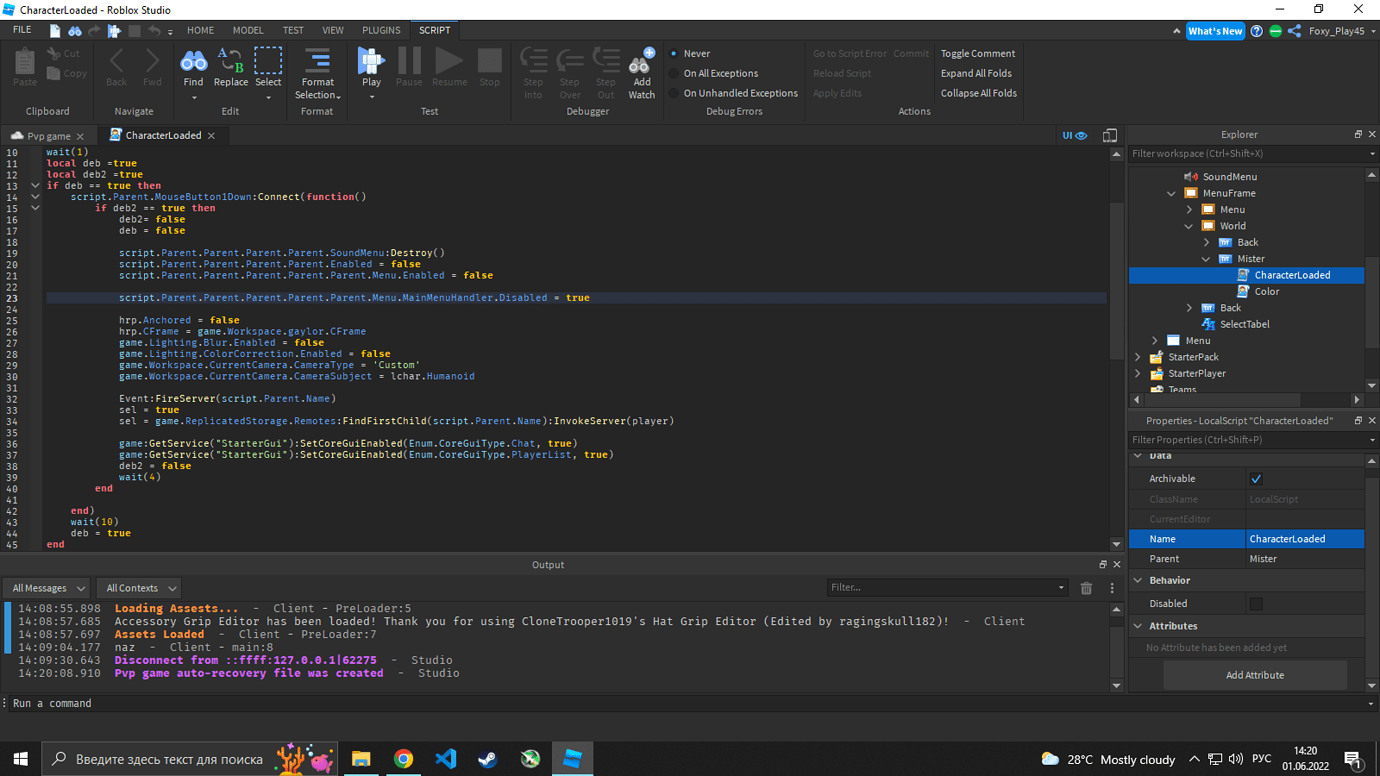Toggle the UI visibility eye icon
1380x776 pixels.
tap(1080, 134)
